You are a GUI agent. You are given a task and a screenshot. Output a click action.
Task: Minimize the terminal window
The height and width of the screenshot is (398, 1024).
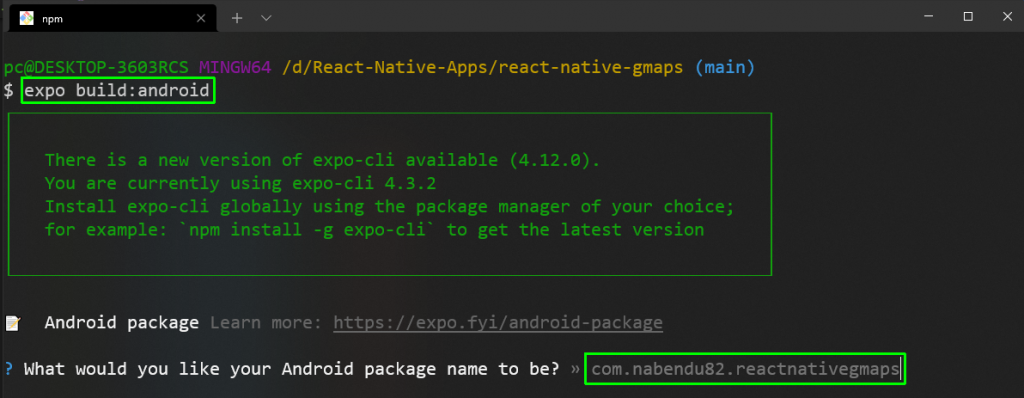(929, 17)
